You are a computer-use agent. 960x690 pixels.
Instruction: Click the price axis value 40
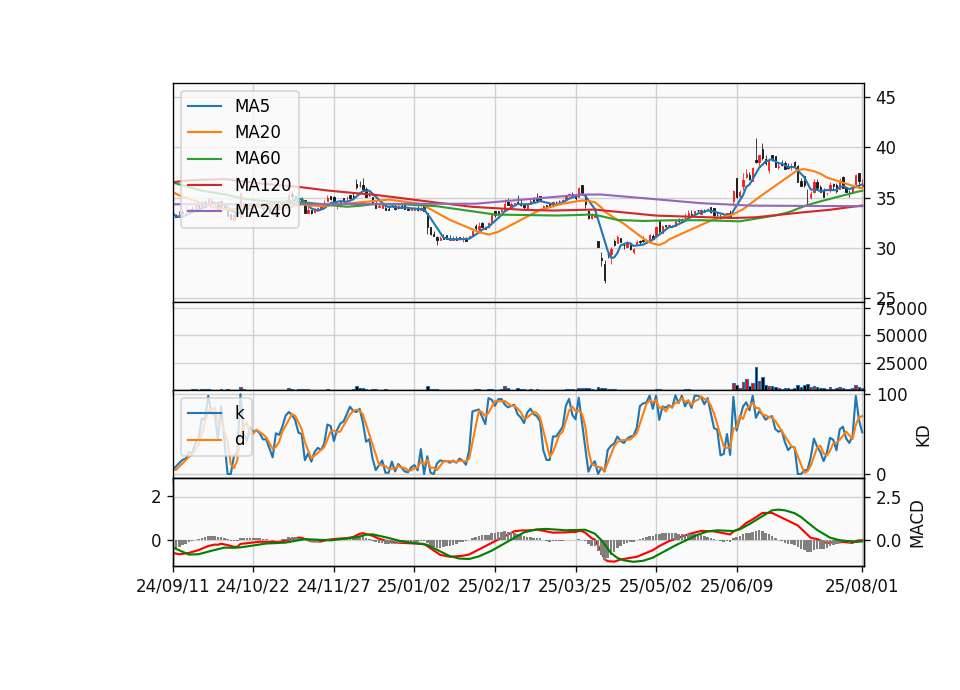[x=885, y=148]
